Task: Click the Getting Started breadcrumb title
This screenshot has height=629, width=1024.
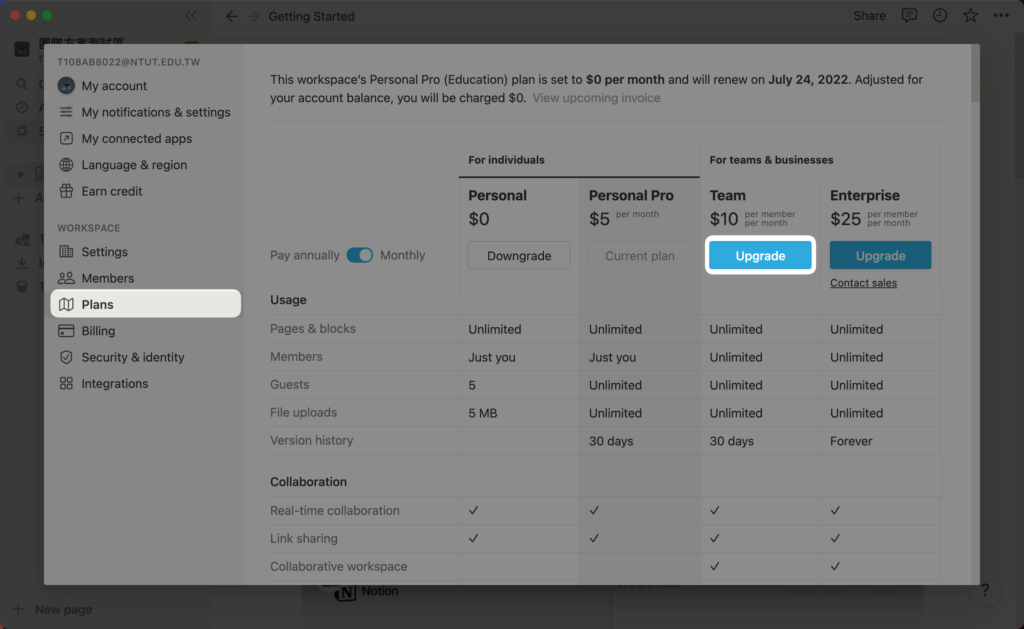Action: pyautogui.click(x=312, y=16)
